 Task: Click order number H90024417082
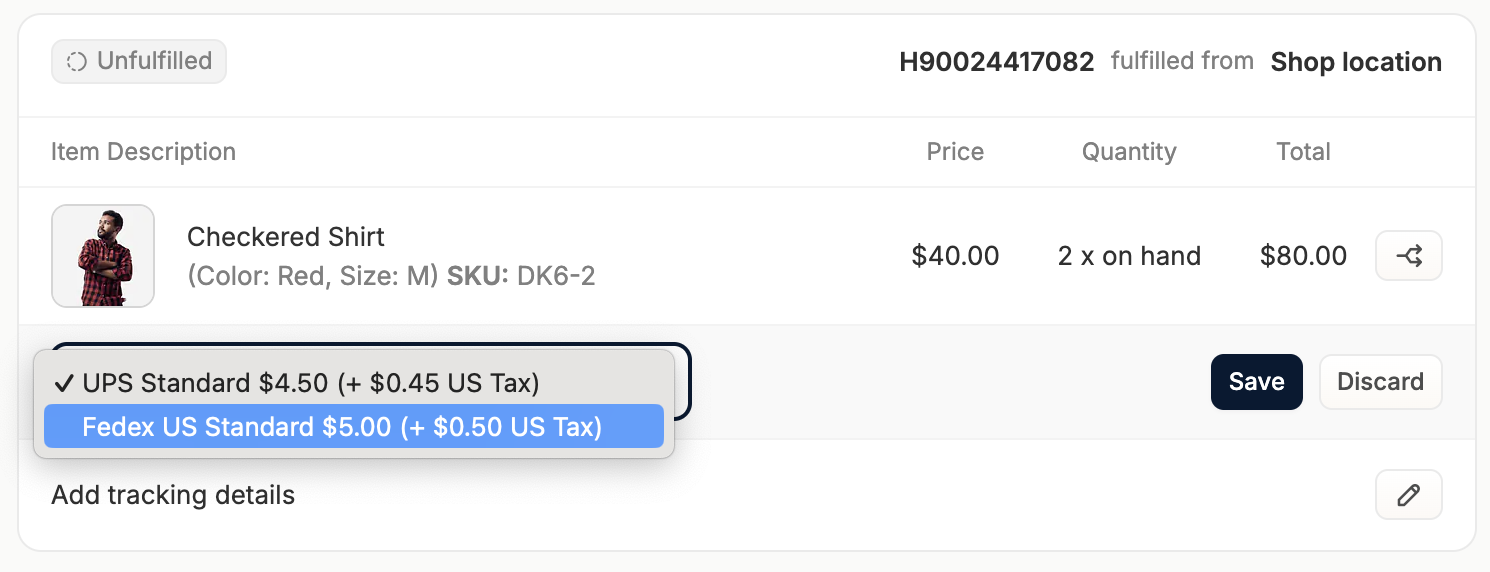(997, 62)
